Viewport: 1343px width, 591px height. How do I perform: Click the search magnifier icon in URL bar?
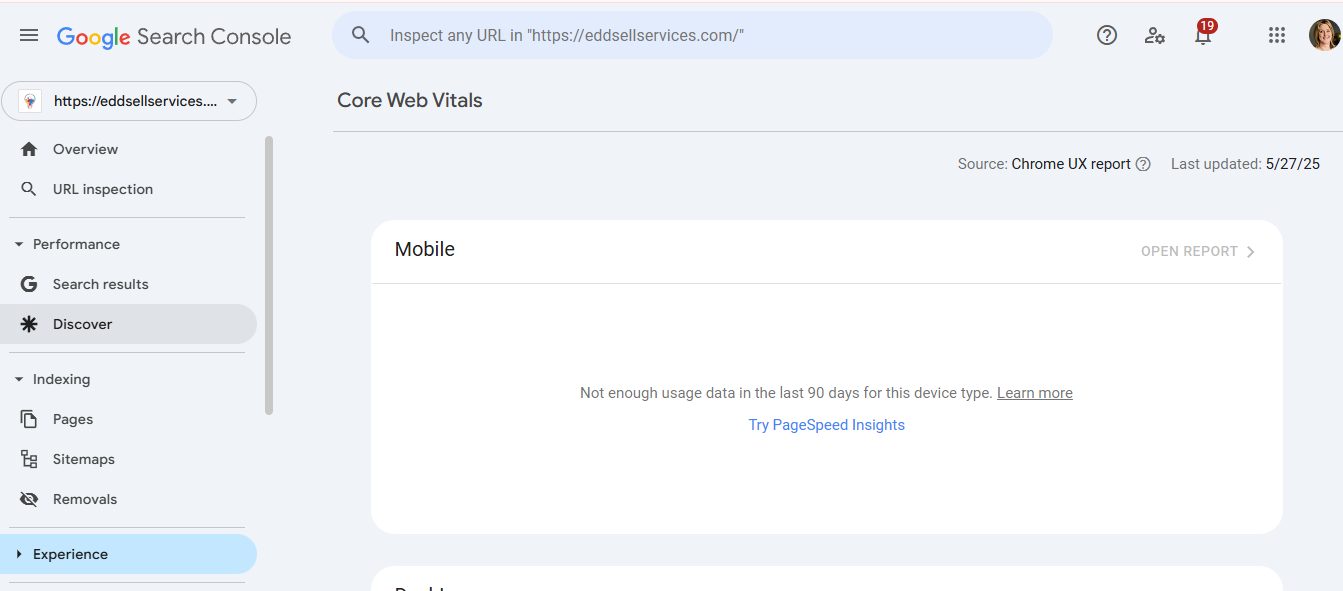tap(361, 36)
